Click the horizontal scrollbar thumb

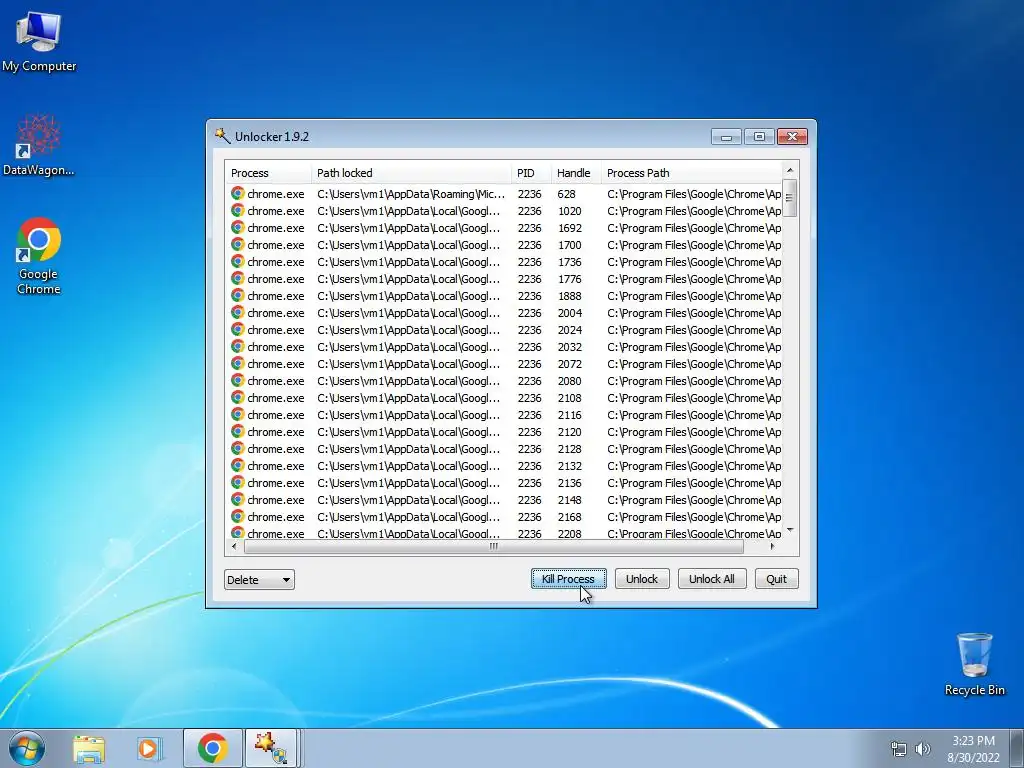point(494,547)
